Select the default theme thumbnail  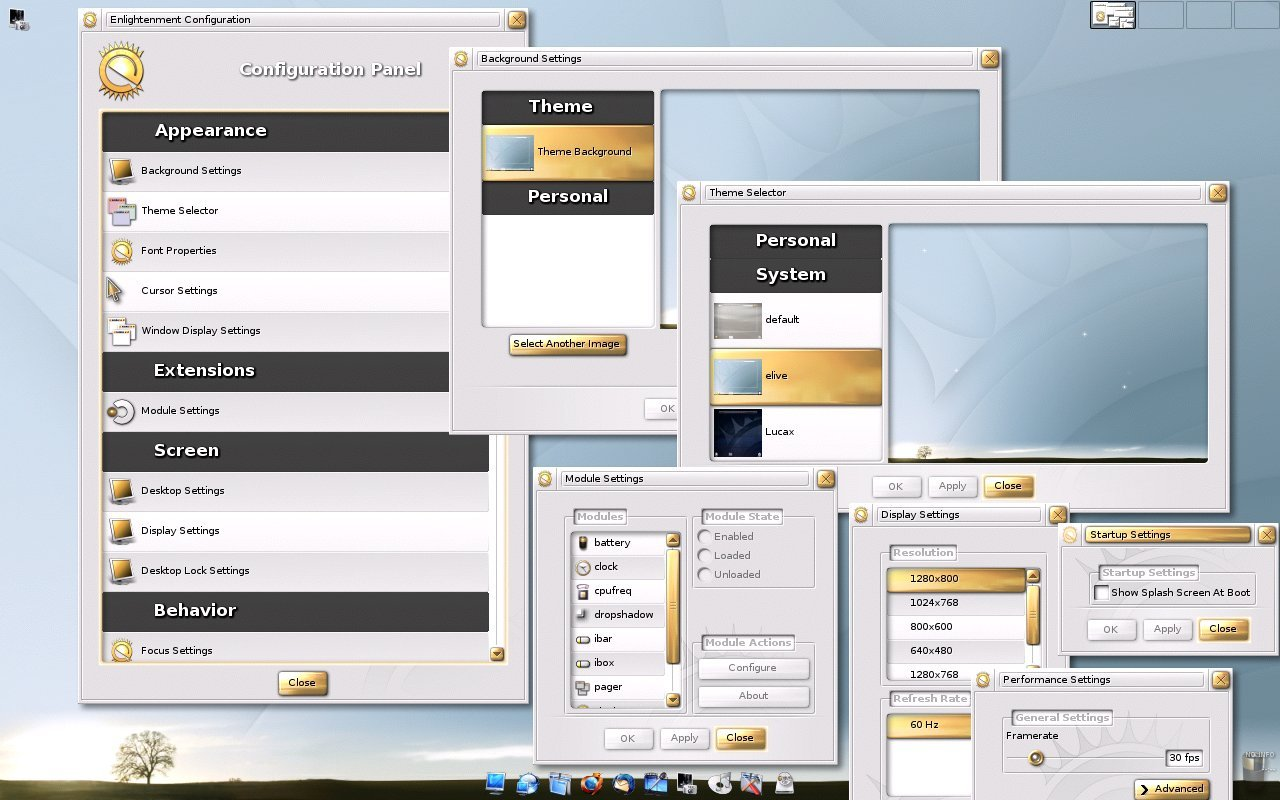click(737, 320)
